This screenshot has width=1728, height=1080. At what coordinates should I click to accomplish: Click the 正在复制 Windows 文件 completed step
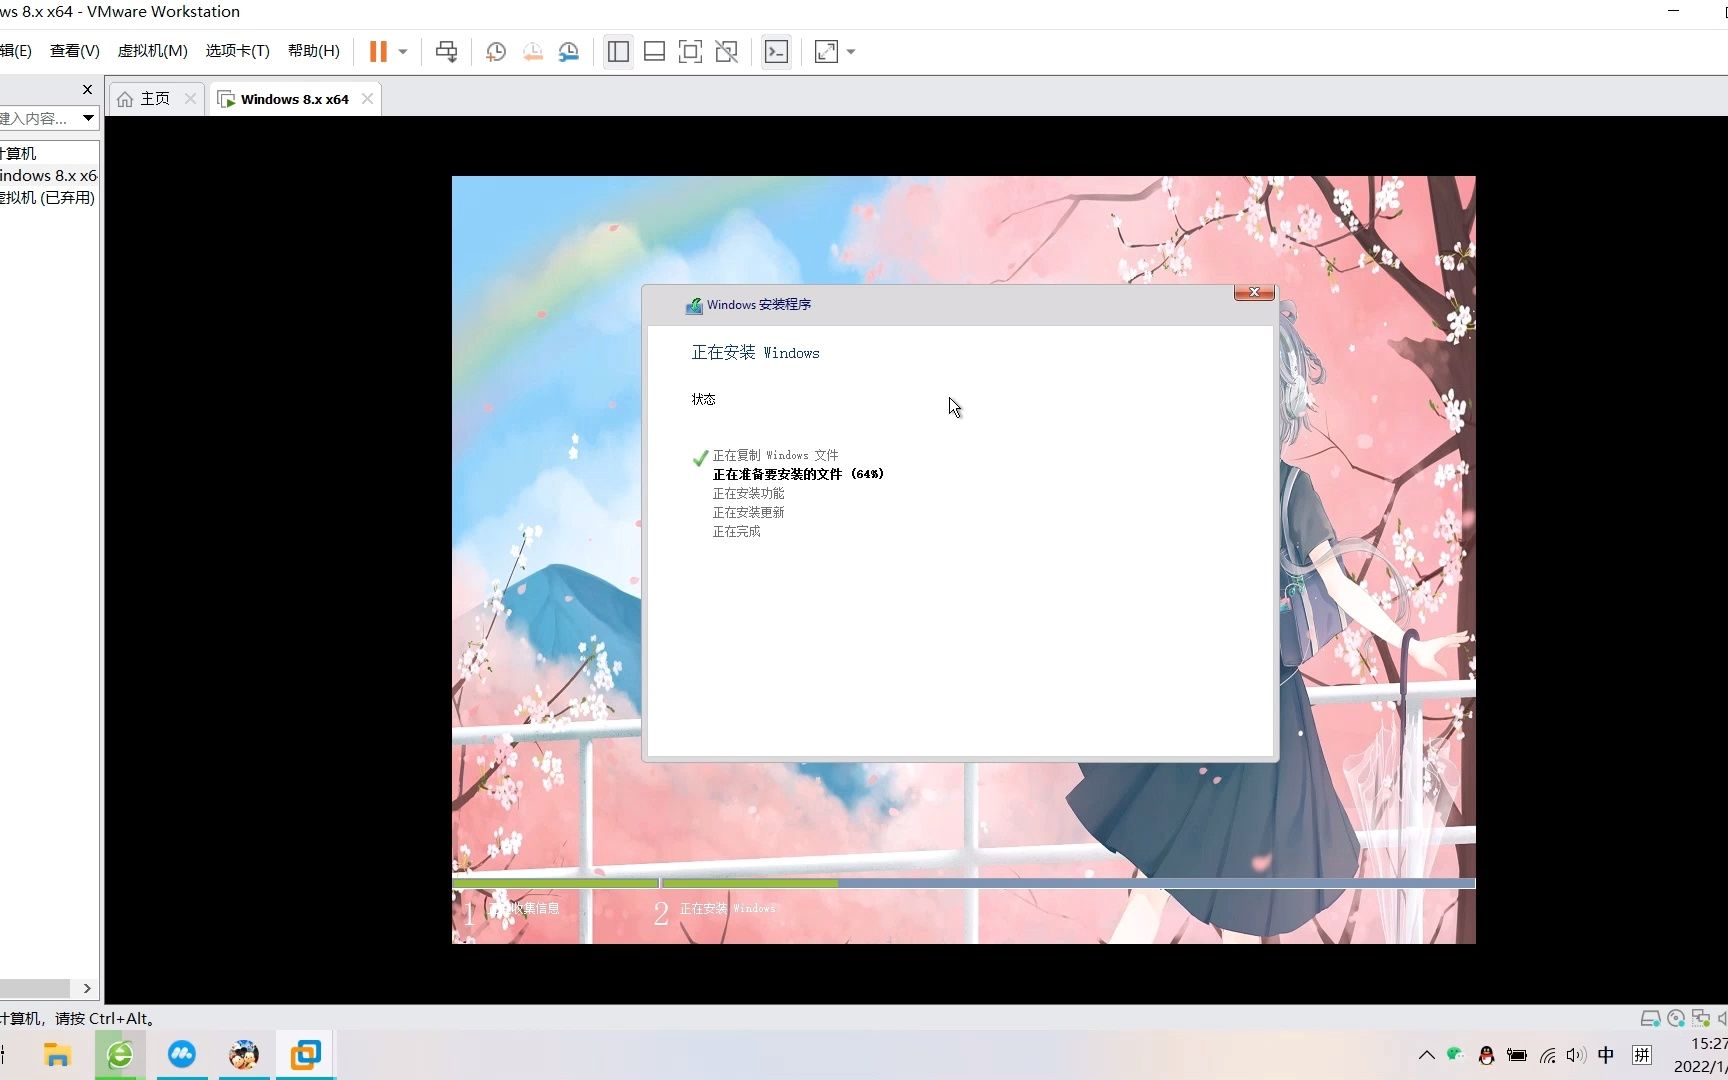(x=775, y=455)
